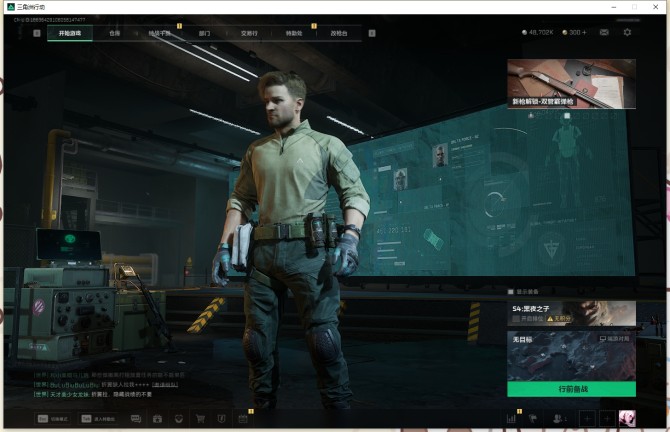The image size is (670, 432).
Task: Open the shield badge icon
Action: (x=221, y=419)
